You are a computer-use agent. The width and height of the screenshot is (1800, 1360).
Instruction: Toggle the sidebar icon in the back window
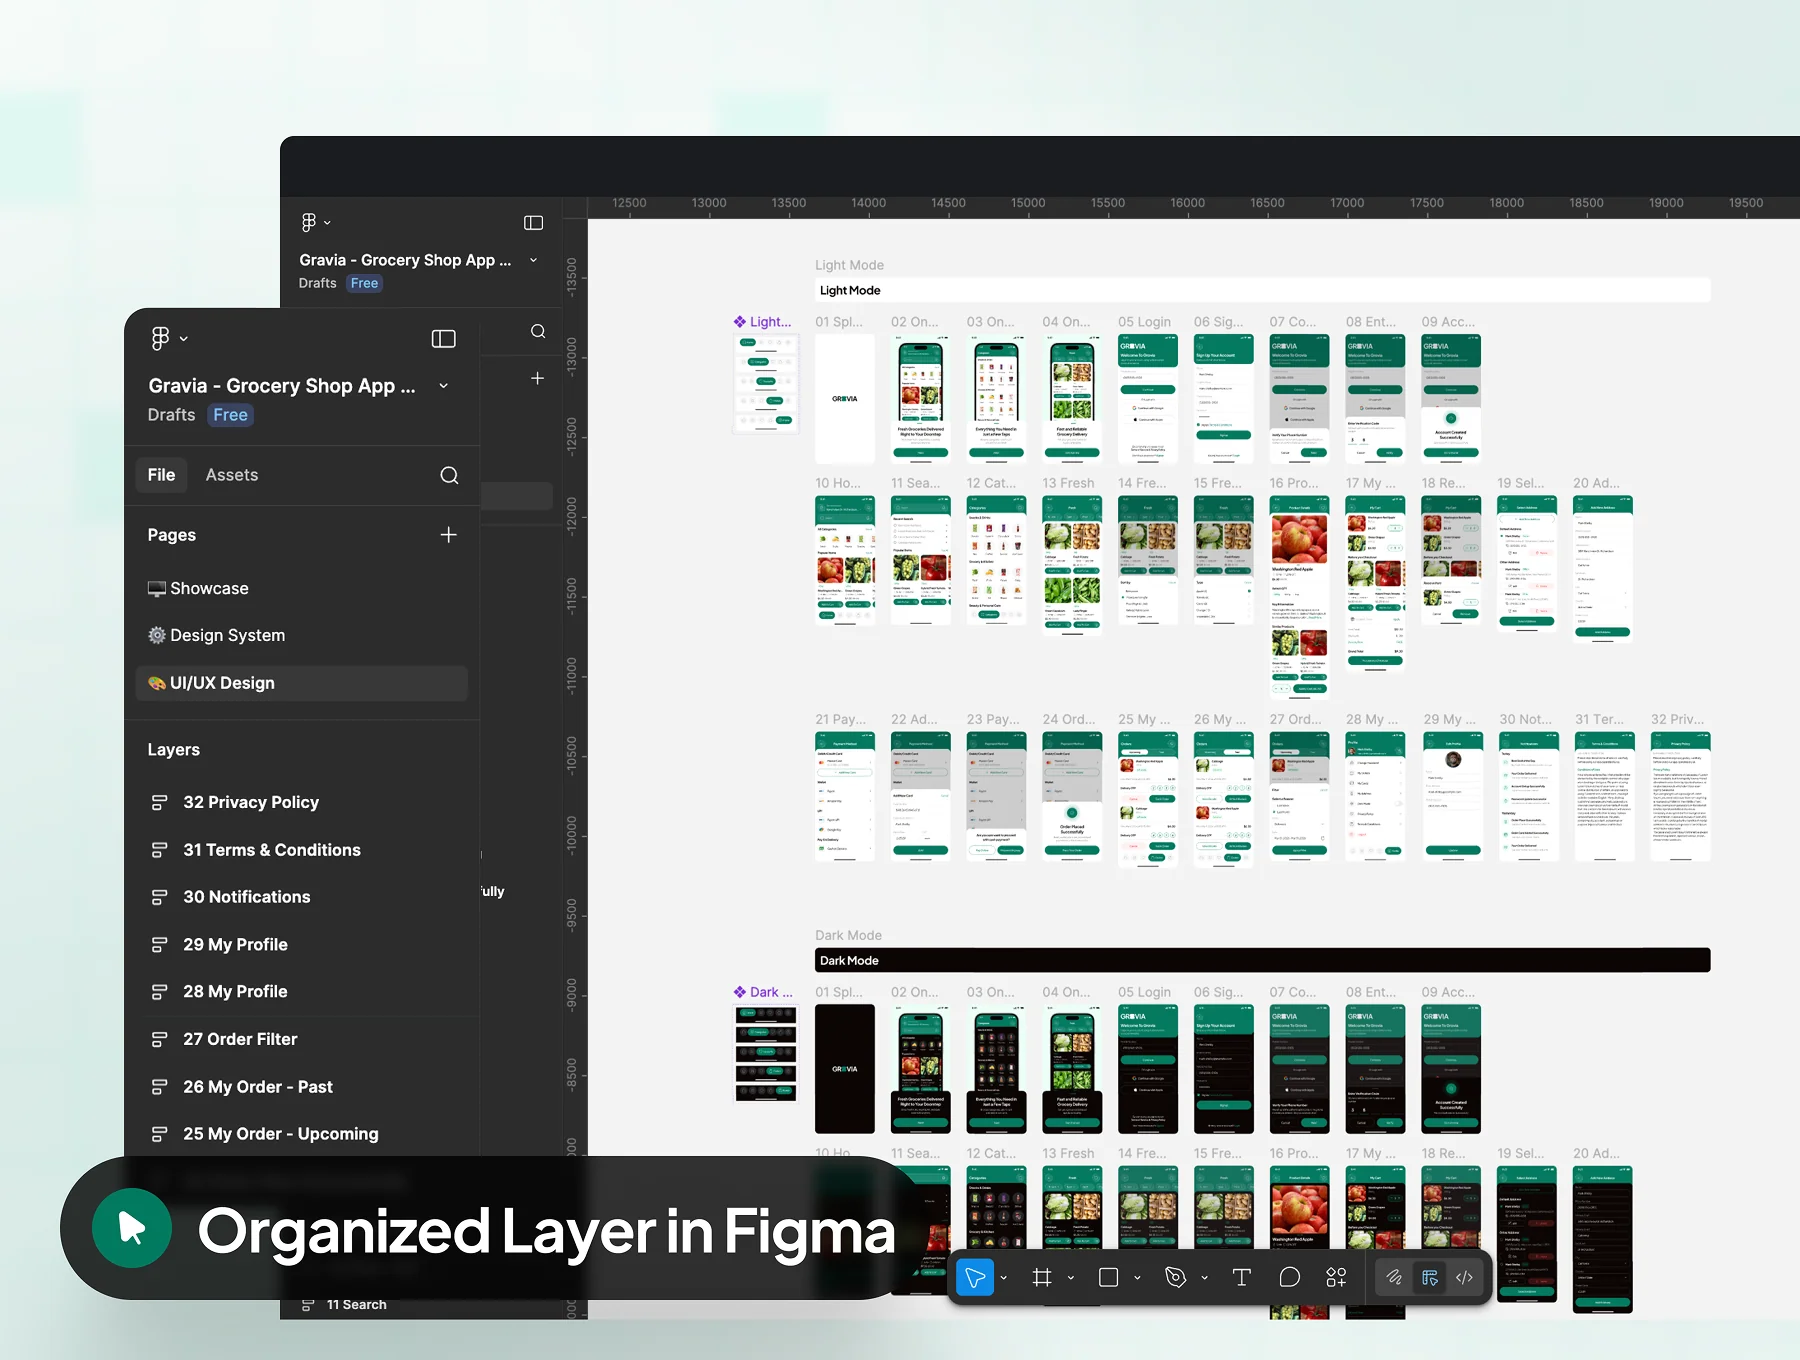coord(533,222)
